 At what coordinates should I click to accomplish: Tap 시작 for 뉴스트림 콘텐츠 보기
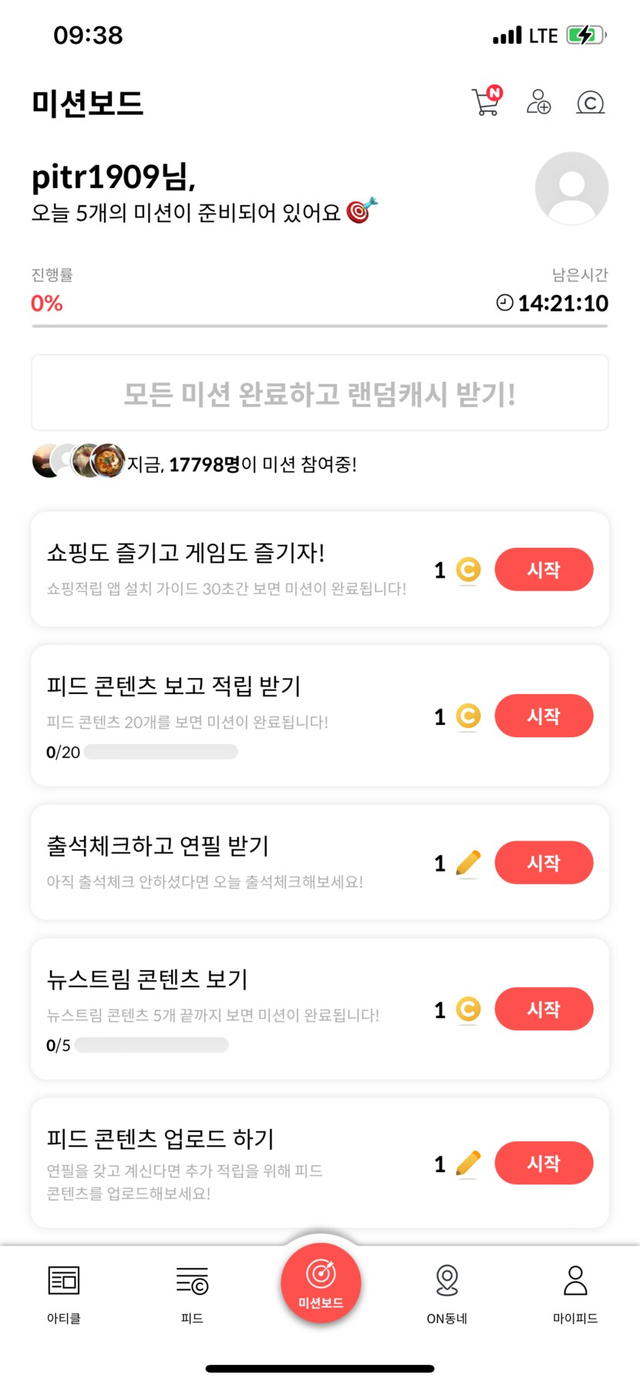pos(544,1009)
